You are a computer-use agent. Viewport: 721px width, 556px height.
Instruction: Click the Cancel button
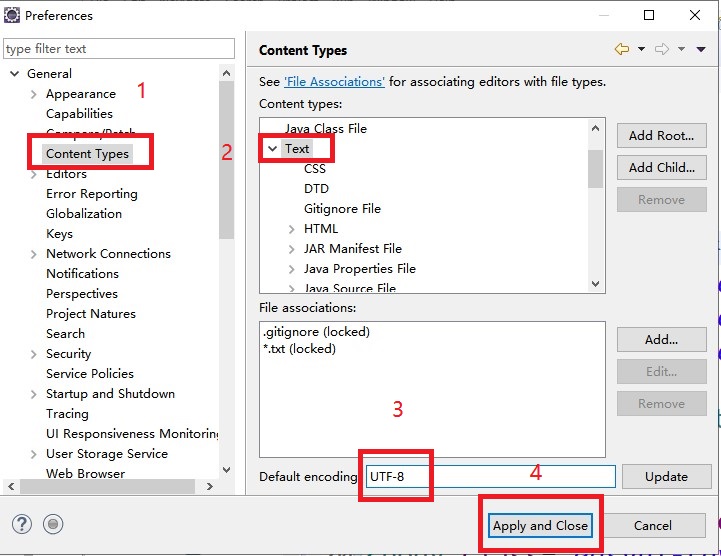tap(652, 525)
